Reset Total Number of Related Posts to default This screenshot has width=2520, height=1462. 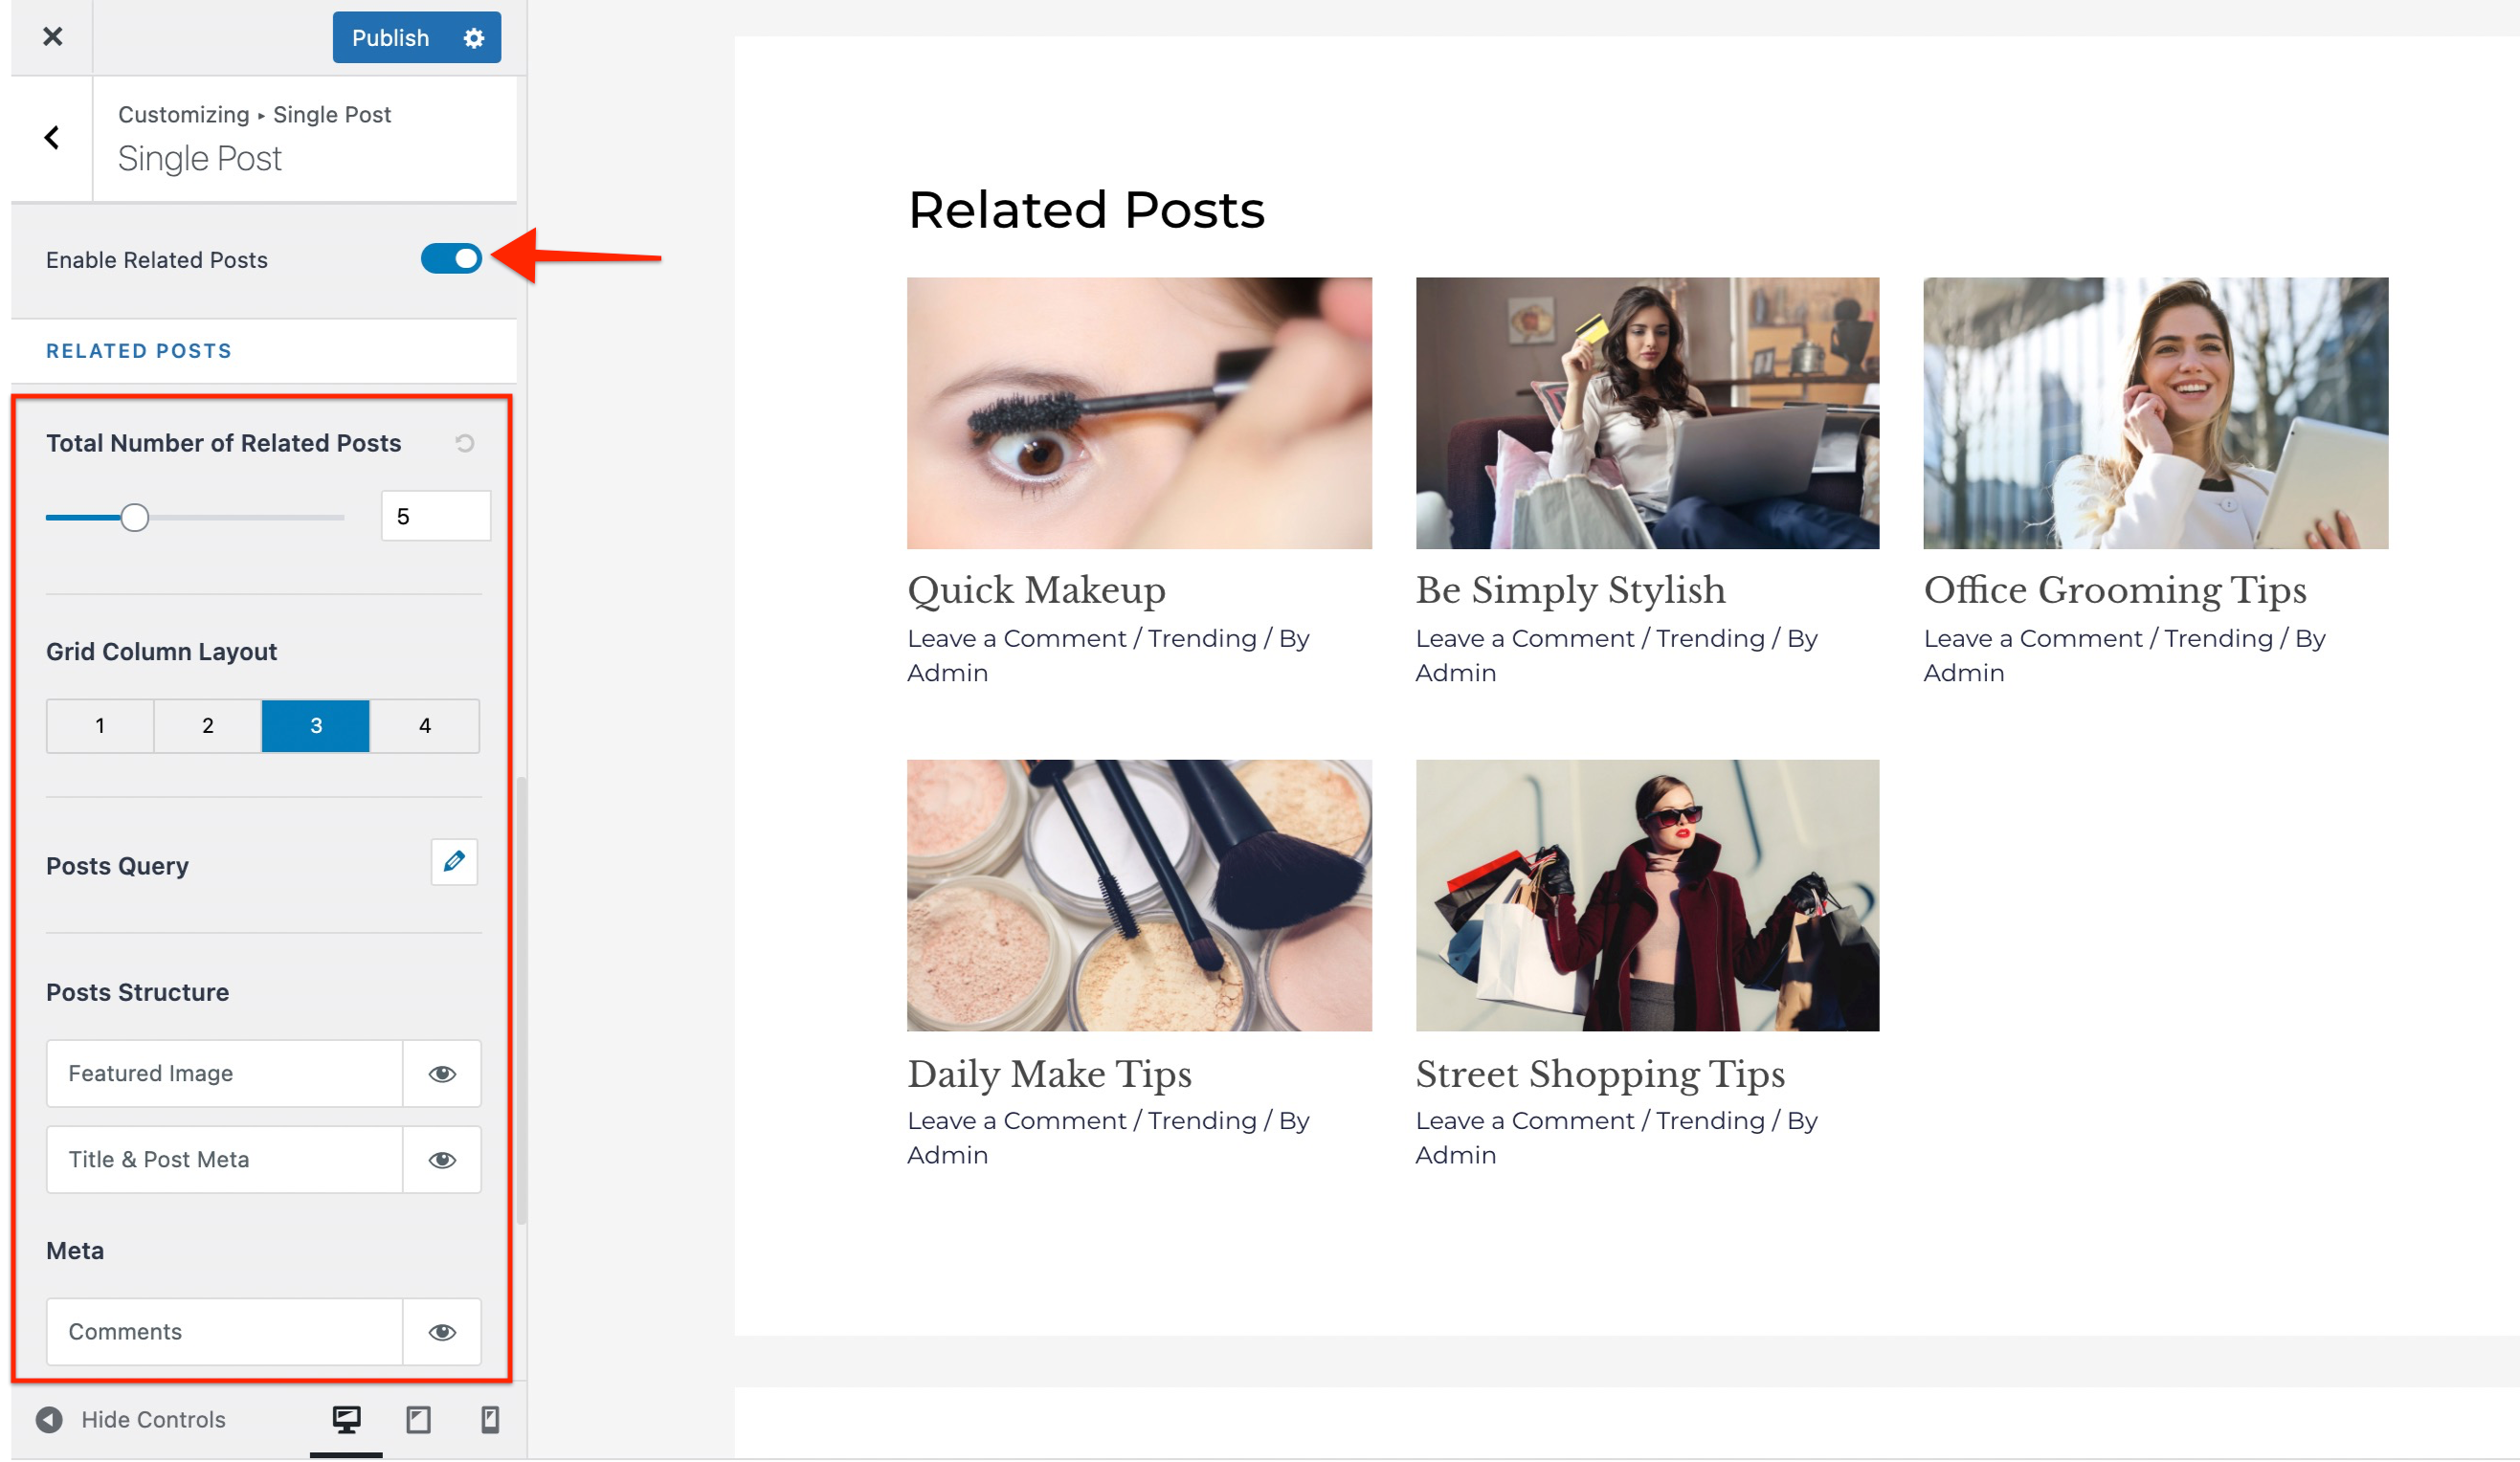464,443
